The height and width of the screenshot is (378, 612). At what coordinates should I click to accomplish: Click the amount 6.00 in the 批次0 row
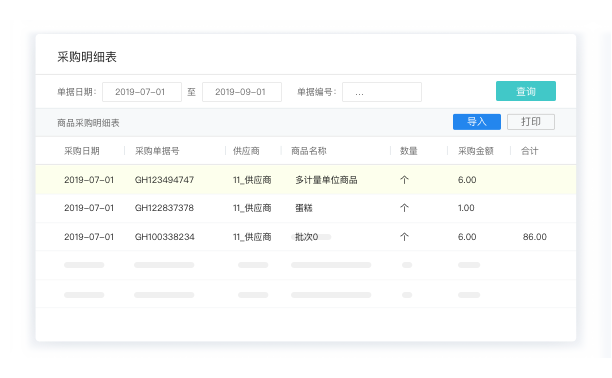(x=467, y=237)
